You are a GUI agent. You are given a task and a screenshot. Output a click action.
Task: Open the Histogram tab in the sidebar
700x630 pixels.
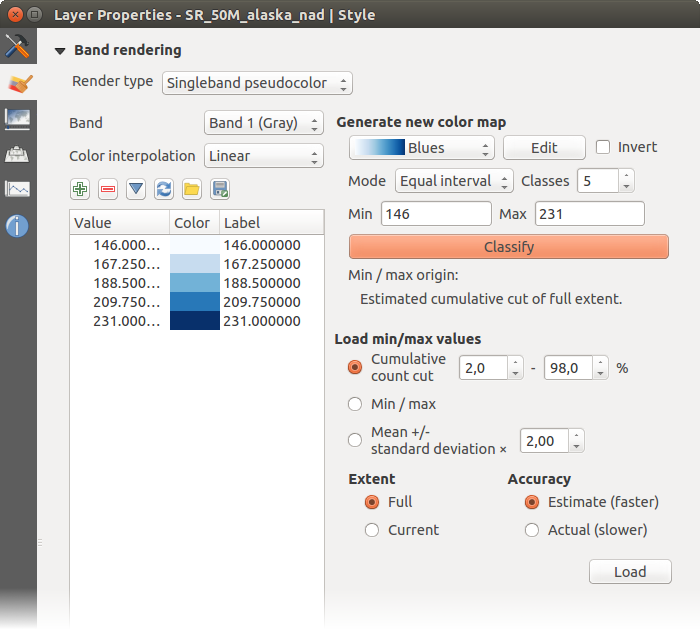(17, 189)
